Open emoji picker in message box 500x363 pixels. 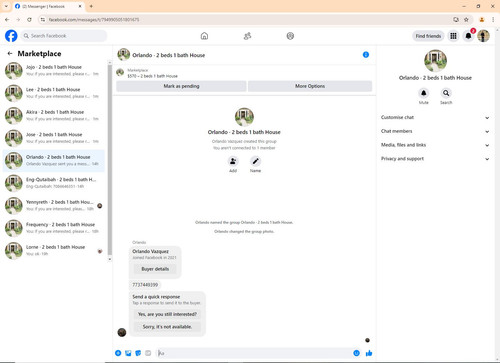356,353
